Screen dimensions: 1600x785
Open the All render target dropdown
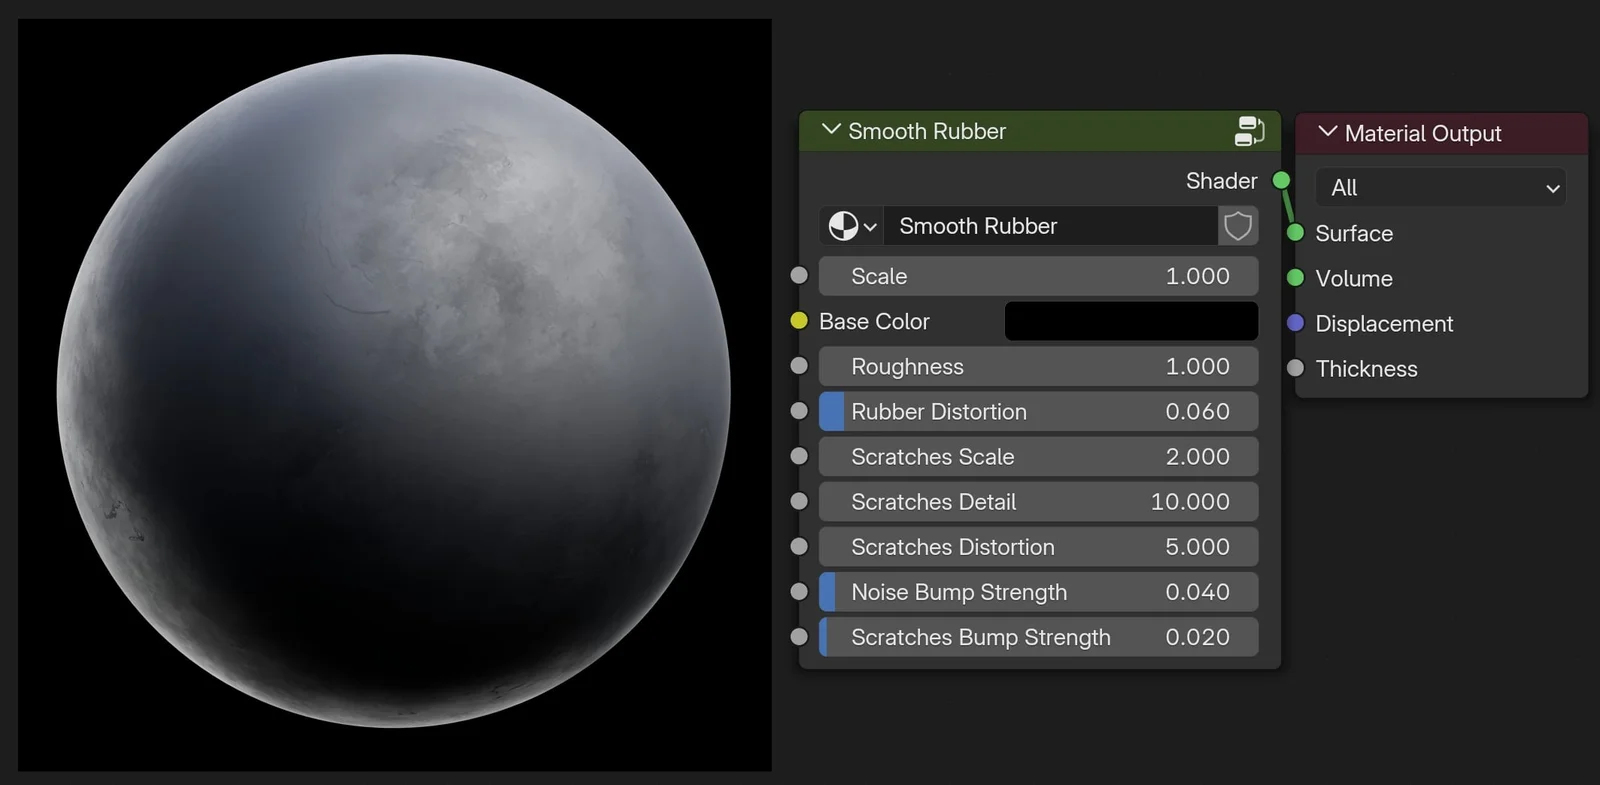1441,188
